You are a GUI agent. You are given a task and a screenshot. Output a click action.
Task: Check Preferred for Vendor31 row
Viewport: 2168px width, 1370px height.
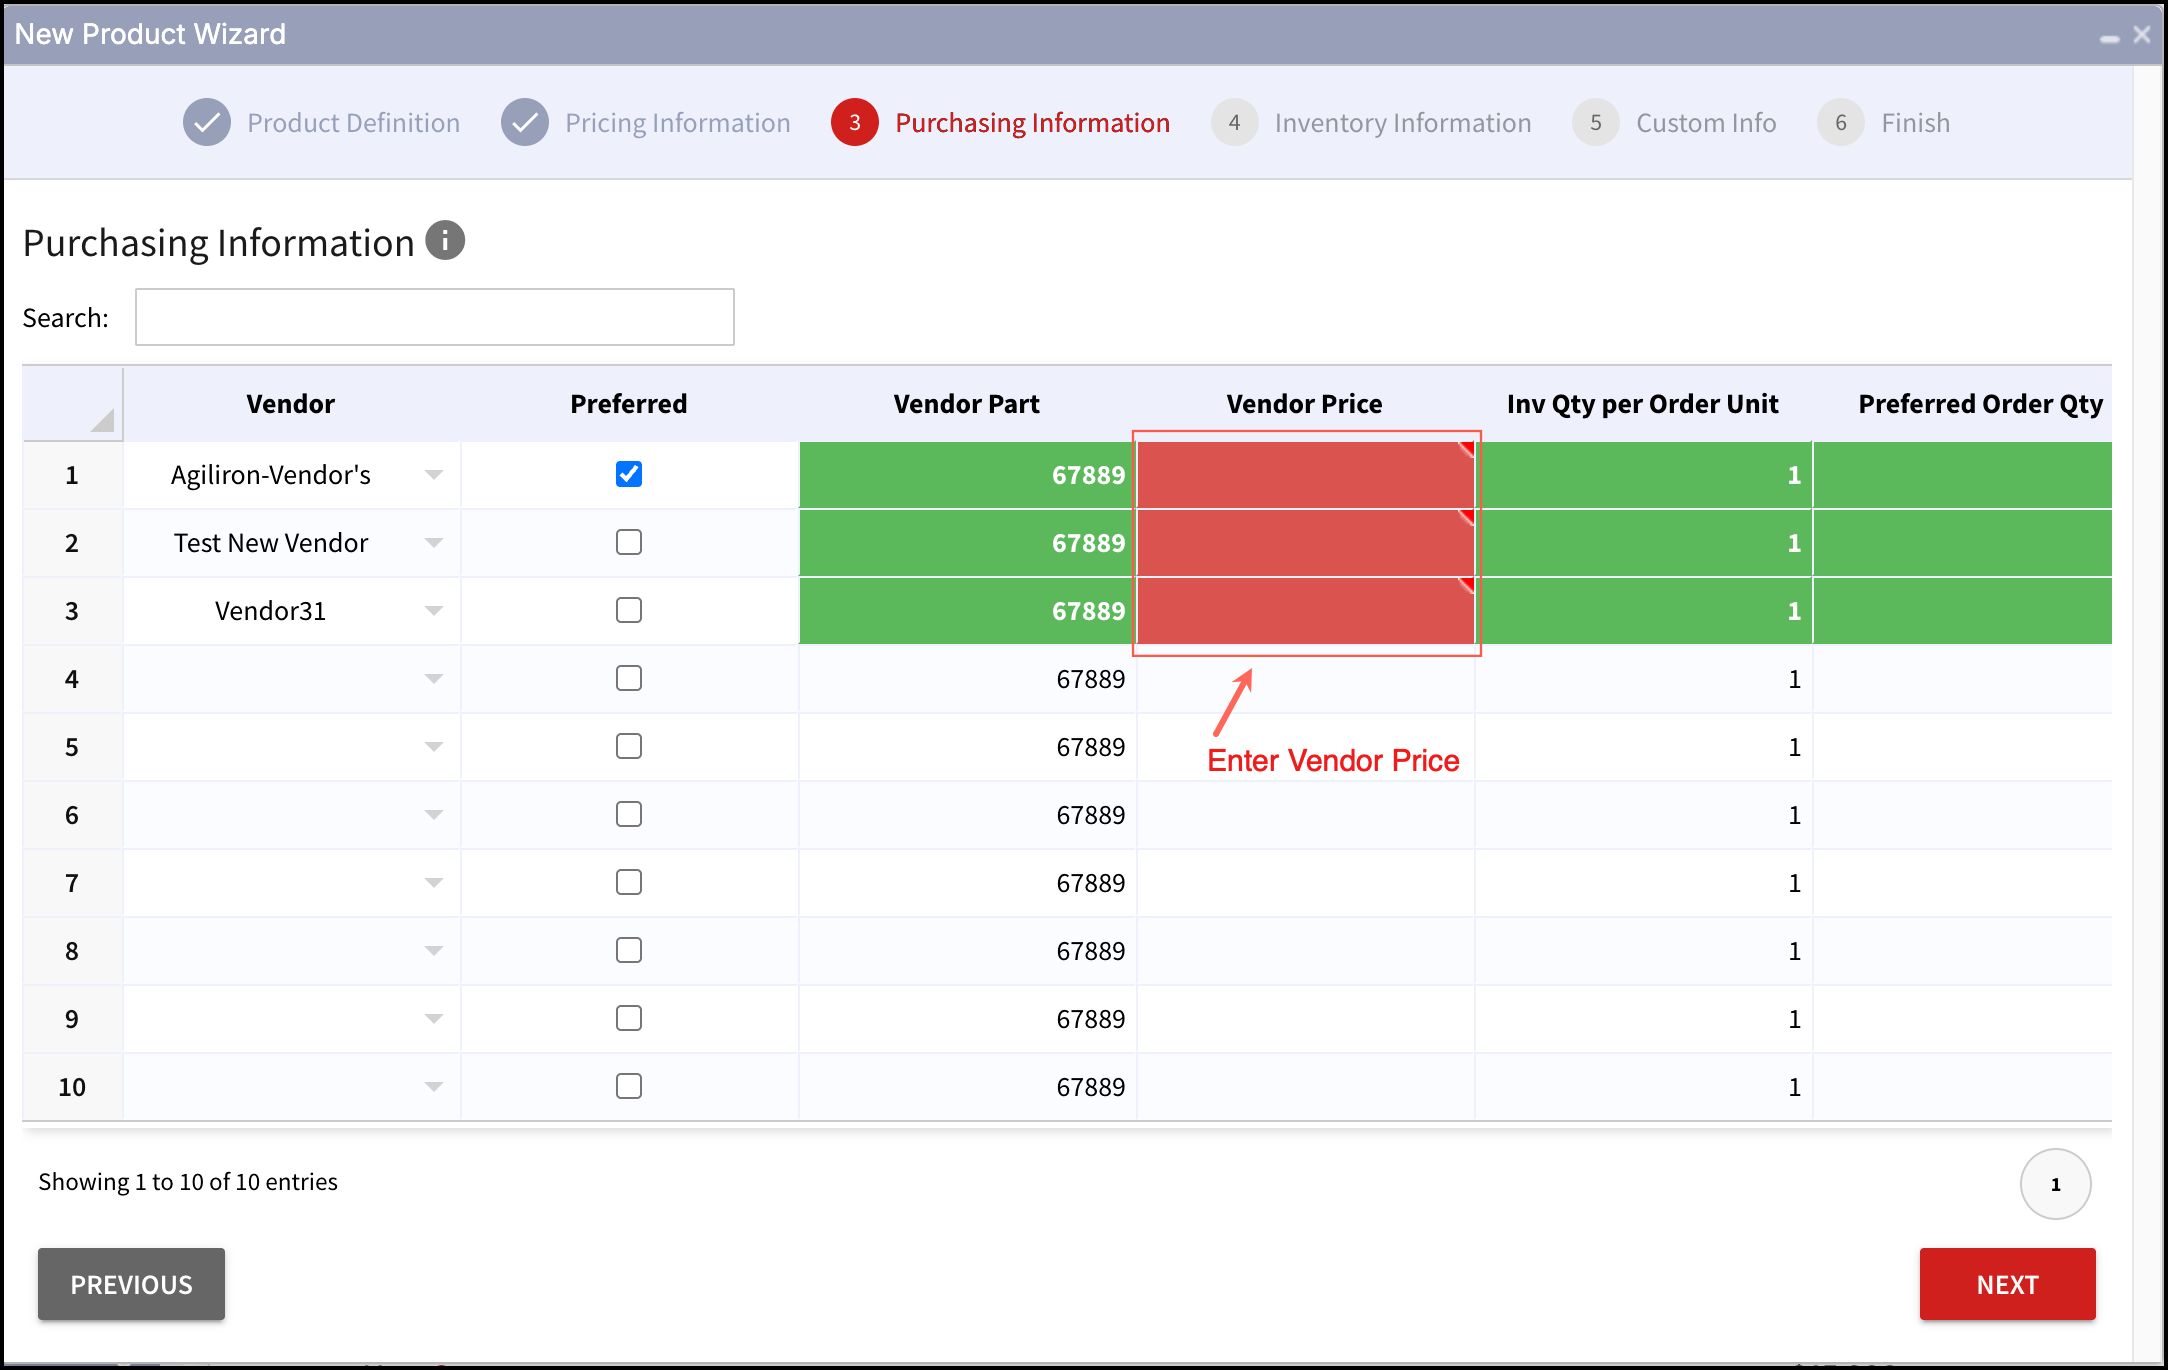pos(629,610)
